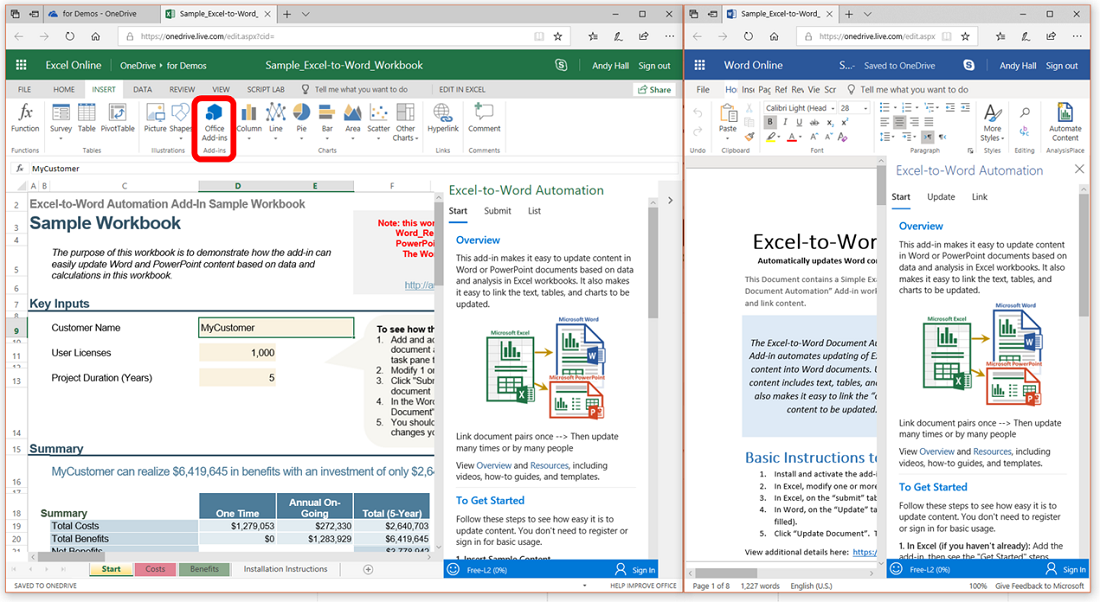Toggle Bold in Word ribbon
This screenshot has height=602, width=1100.
click(770, 122)
